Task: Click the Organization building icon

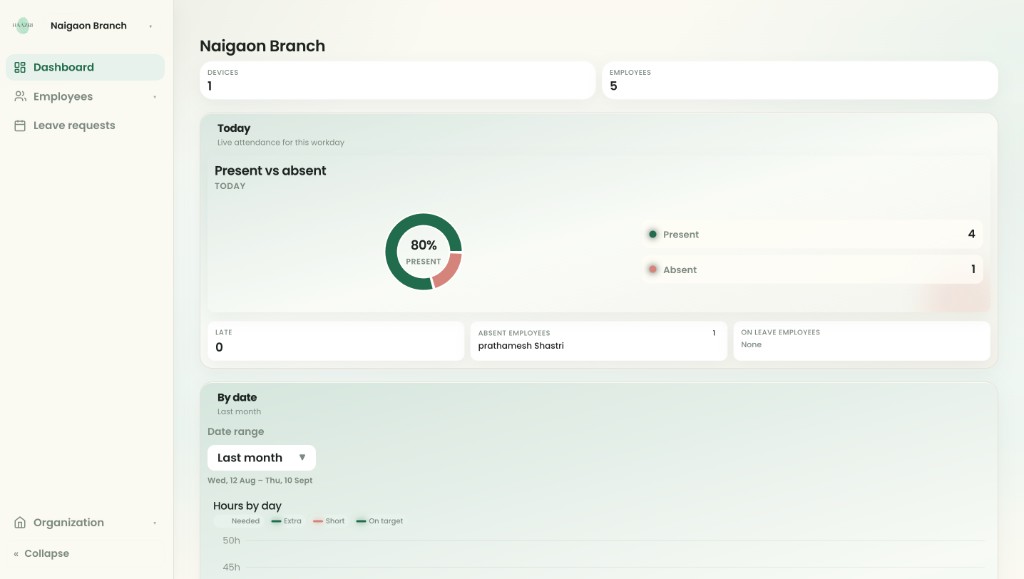Action: pos(20,522)
